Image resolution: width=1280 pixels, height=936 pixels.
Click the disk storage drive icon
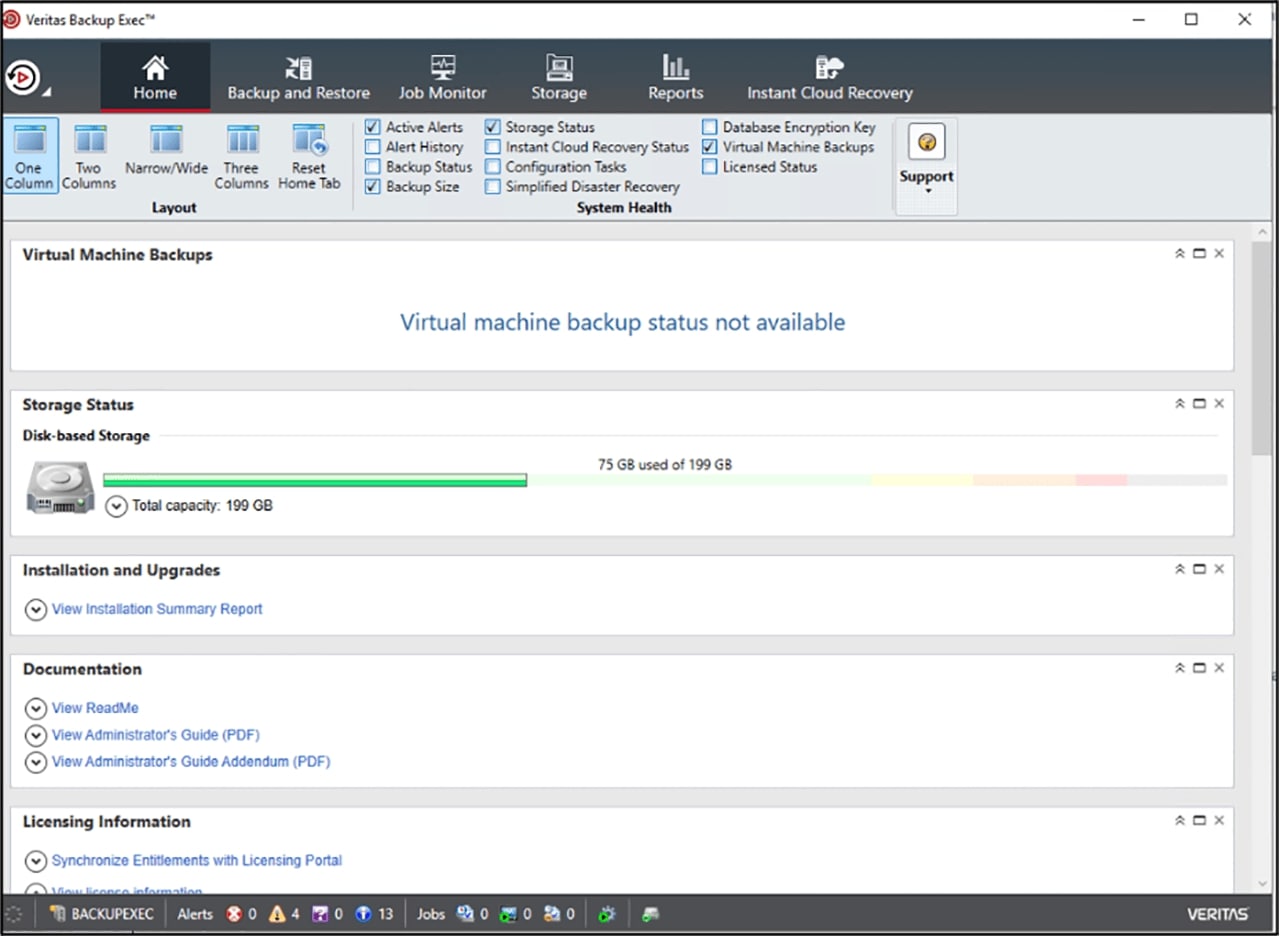click(x=61, y=488)
